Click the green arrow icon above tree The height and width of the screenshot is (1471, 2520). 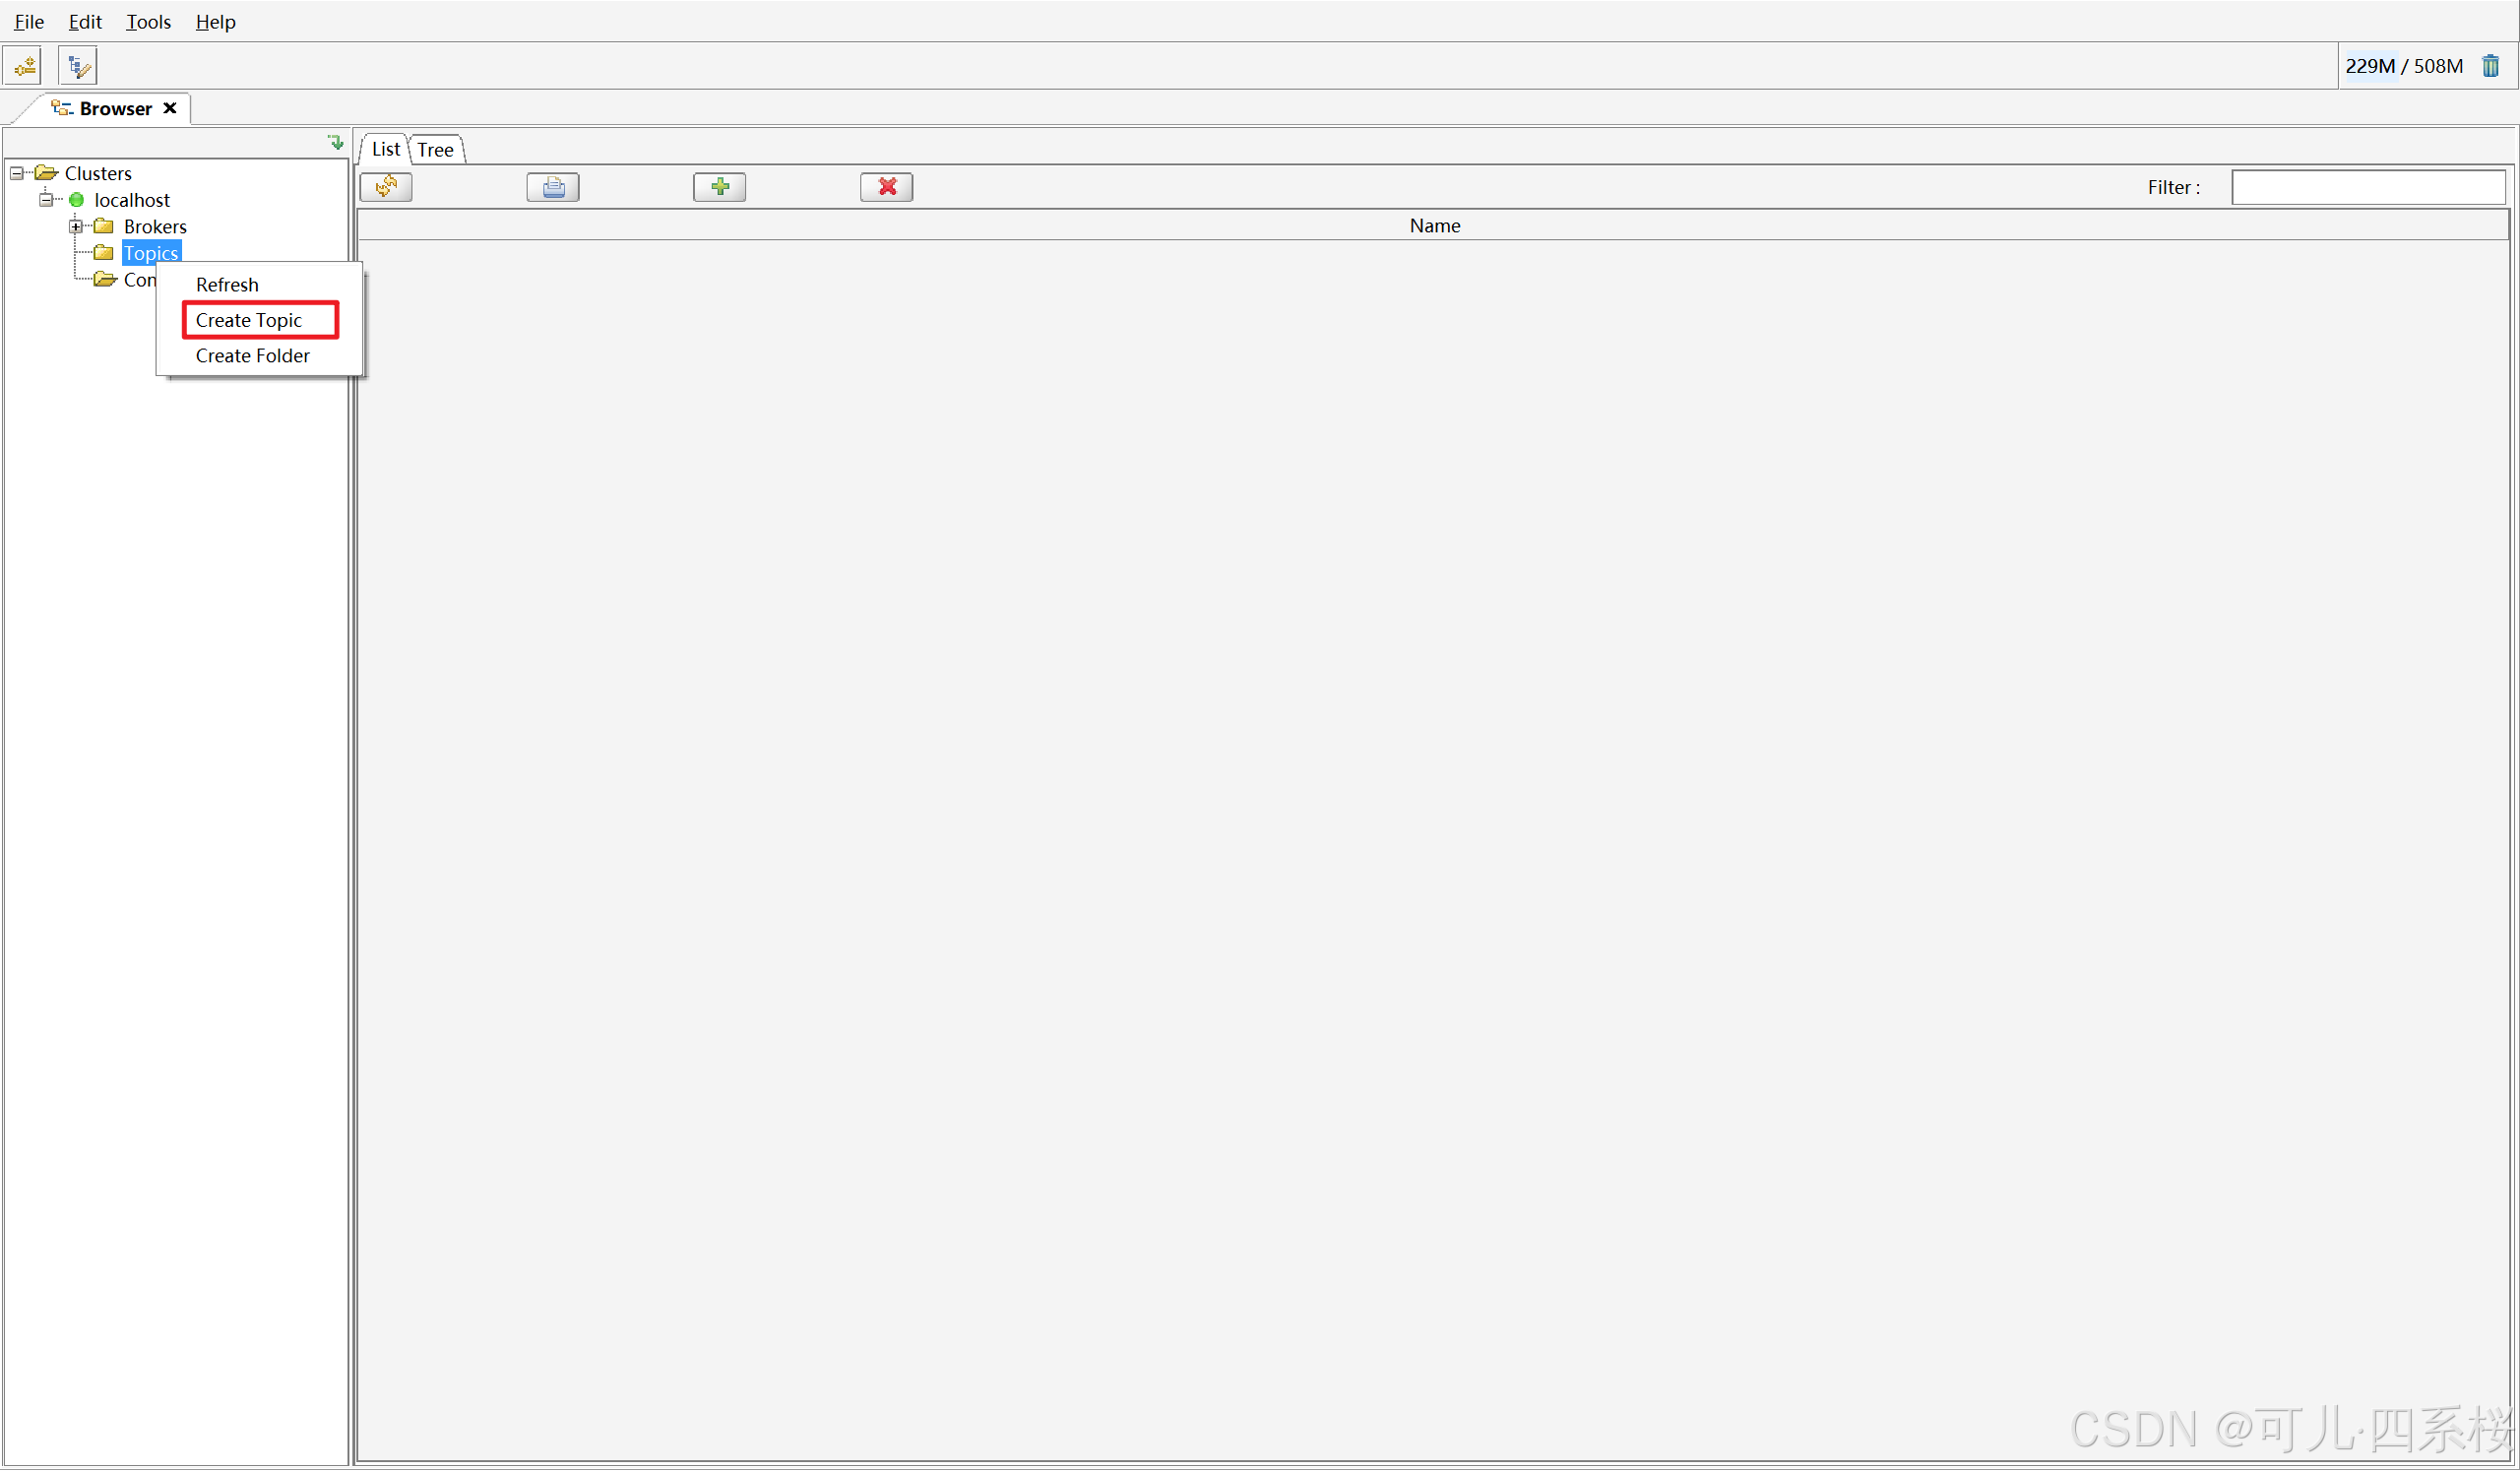click(x=336, y=143)
